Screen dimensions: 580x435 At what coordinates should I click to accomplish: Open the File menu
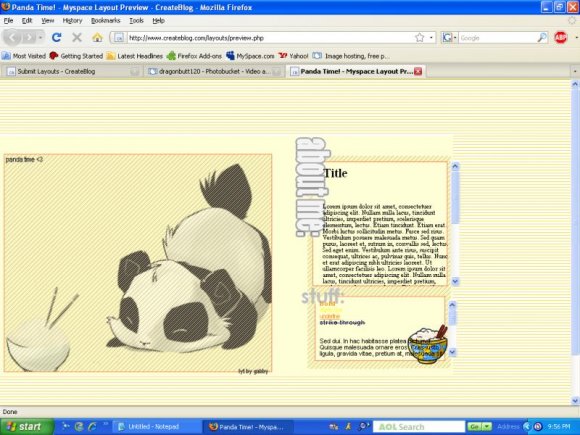[x=8, y=20]
